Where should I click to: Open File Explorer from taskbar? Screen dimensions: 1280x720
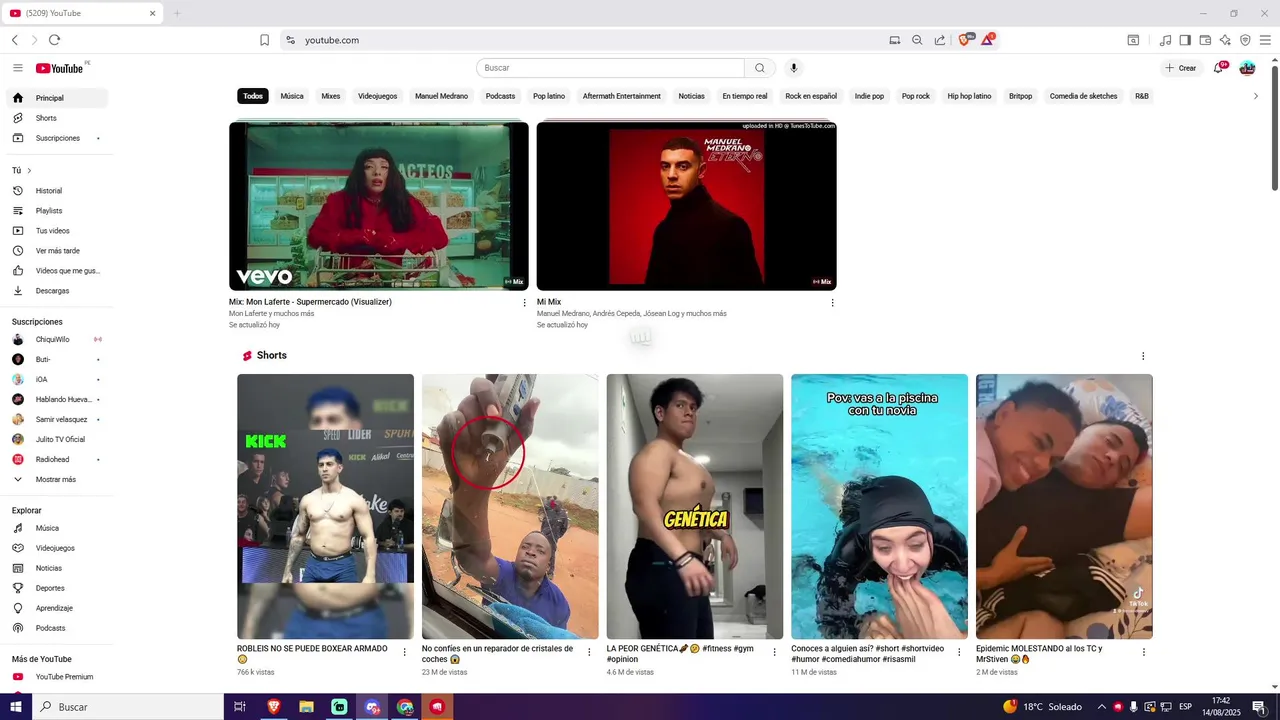306,707
